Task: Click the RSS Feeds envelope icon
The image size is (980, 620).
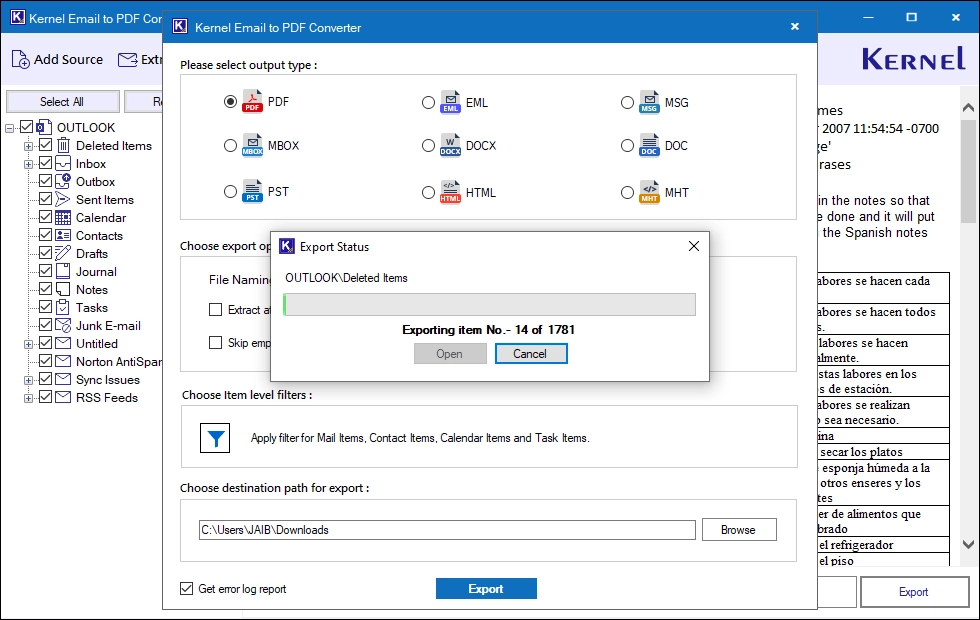Action: [63, 398]
